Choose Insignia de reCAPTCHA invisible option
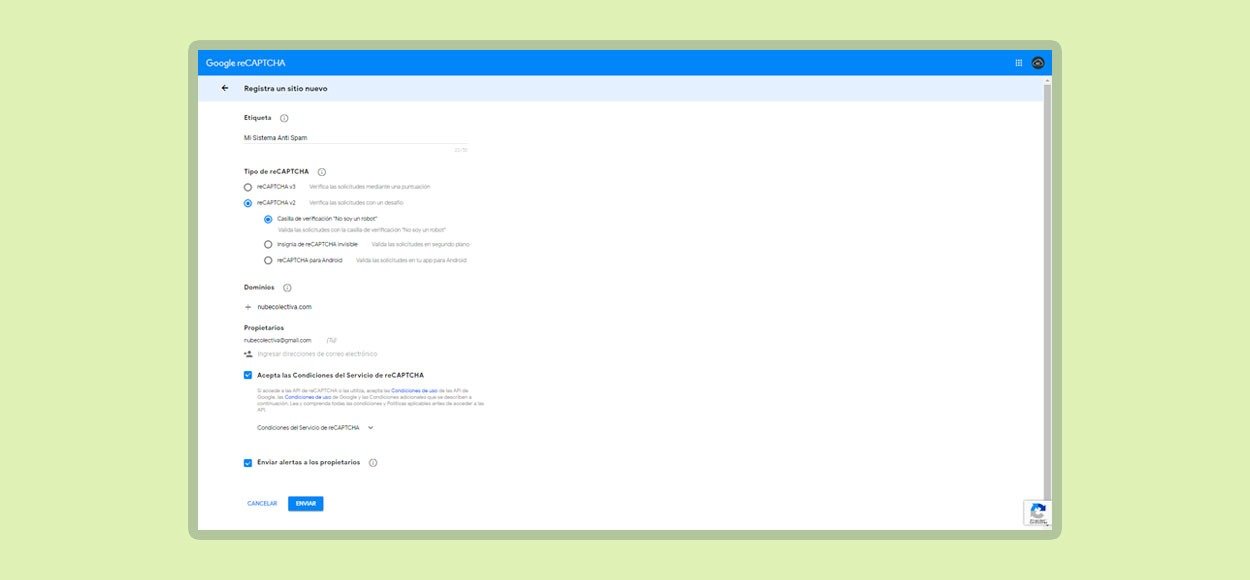Viewport: 1250px width, 580px height. point(268,244)
